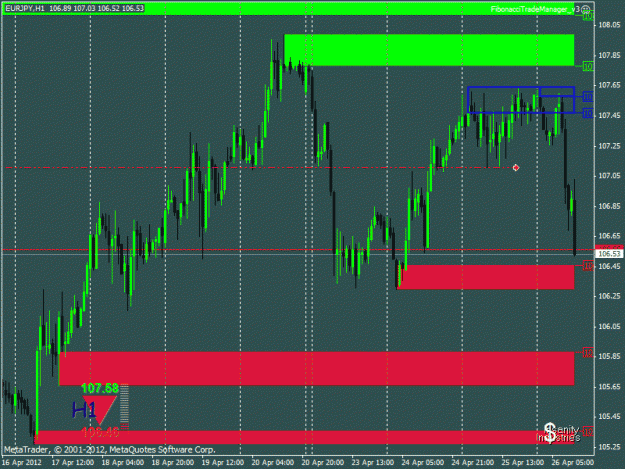Click the 26 Apr 05:00 time label
This screenshot has width=625, height=469.
(x=572, y=463)
